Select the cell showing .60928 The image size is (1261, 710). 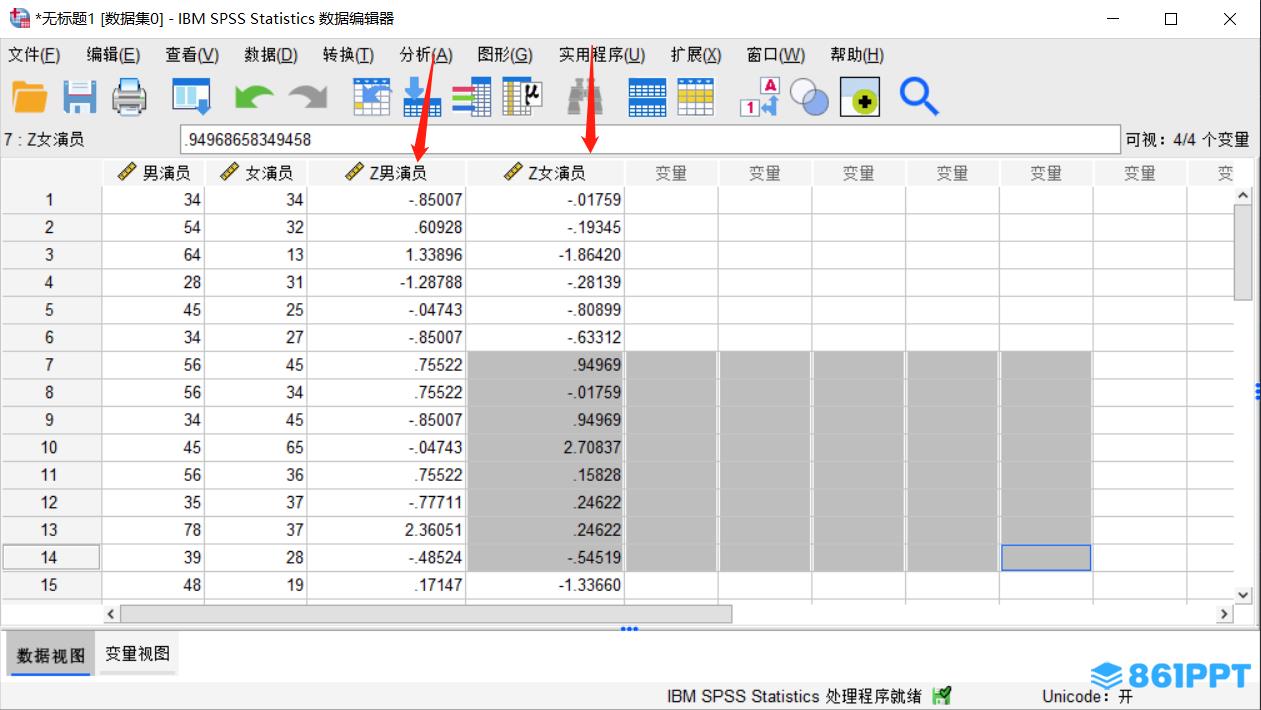click(x=386, y=227)
